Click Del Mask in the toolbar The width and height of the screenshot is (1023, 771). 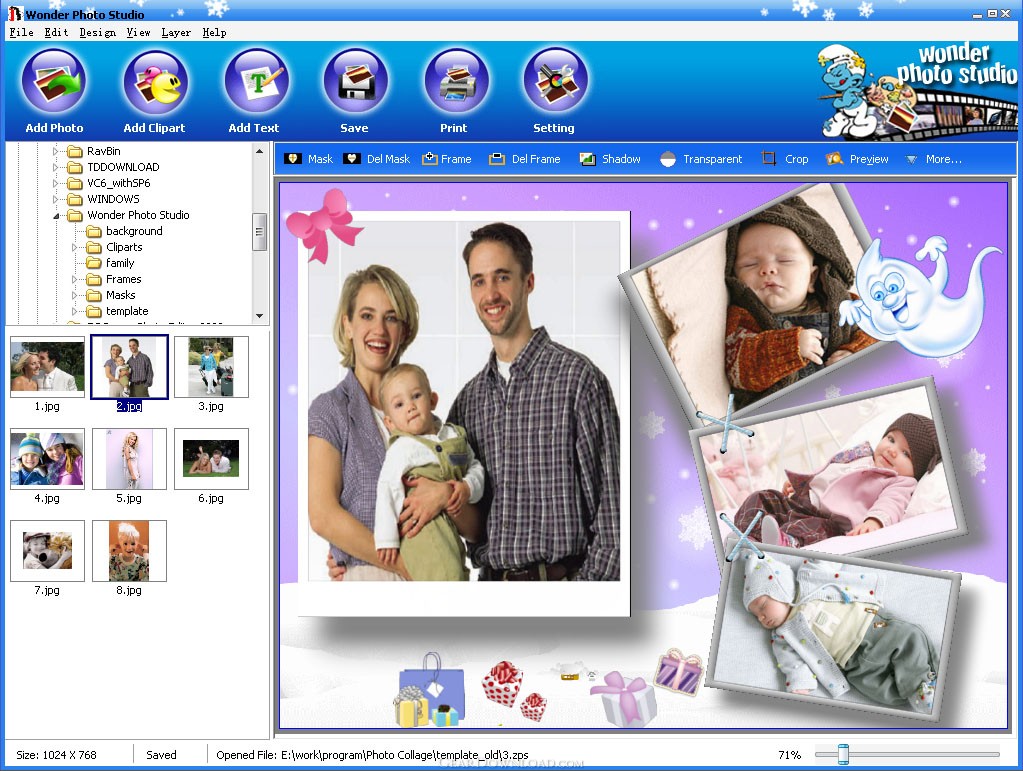376,159
